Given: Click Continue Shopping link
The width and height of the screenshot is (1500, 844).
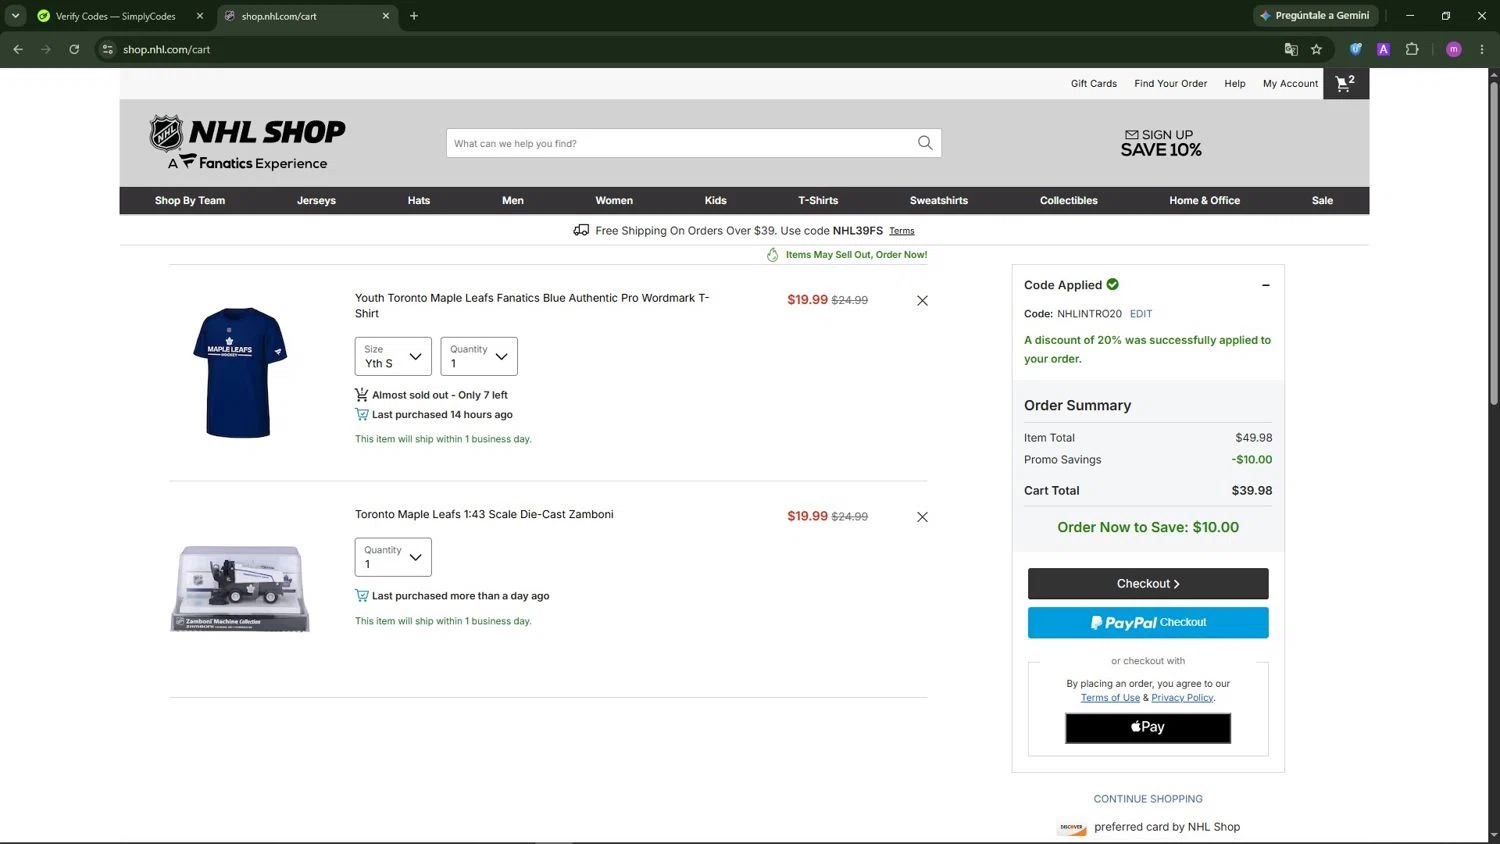Looking at the screenshot, I should pyautogui.click(x=1148, y=799).
